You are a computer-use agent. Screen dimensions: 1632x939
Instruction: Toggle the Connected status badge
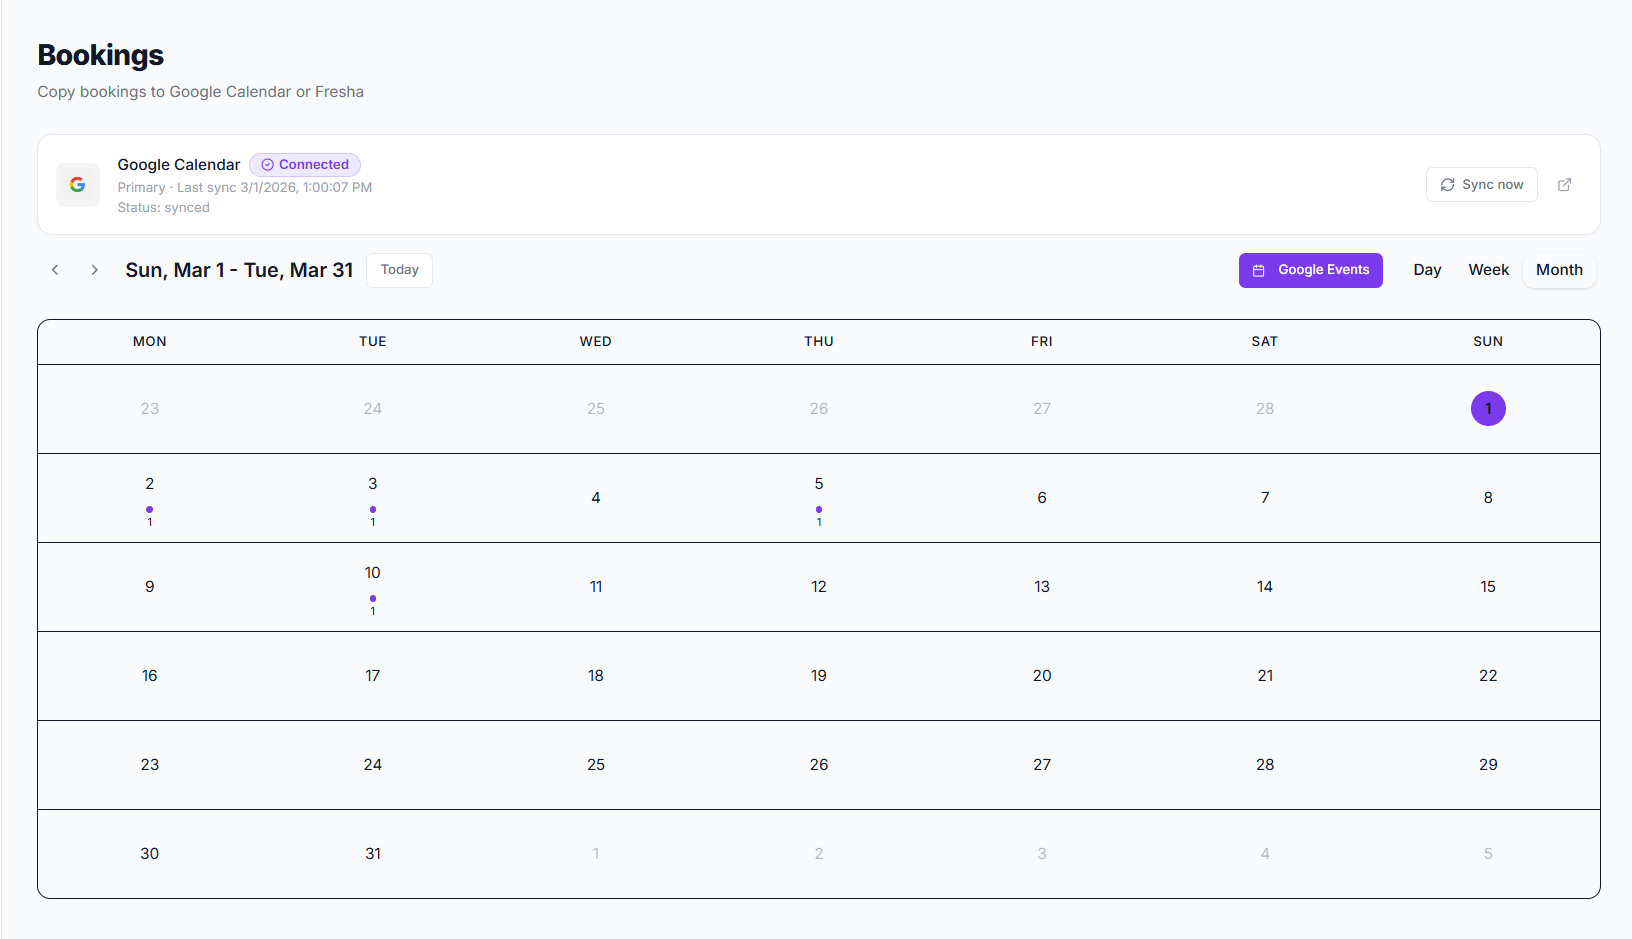(304, 164)
